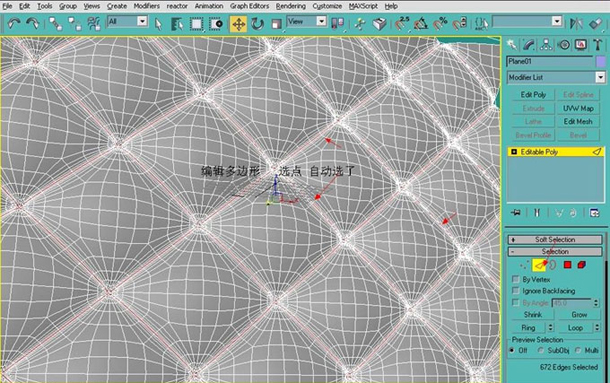Screen dimensions: 610x383
Task: Open the Rendering menu
Action: click(x=291, y=6)
